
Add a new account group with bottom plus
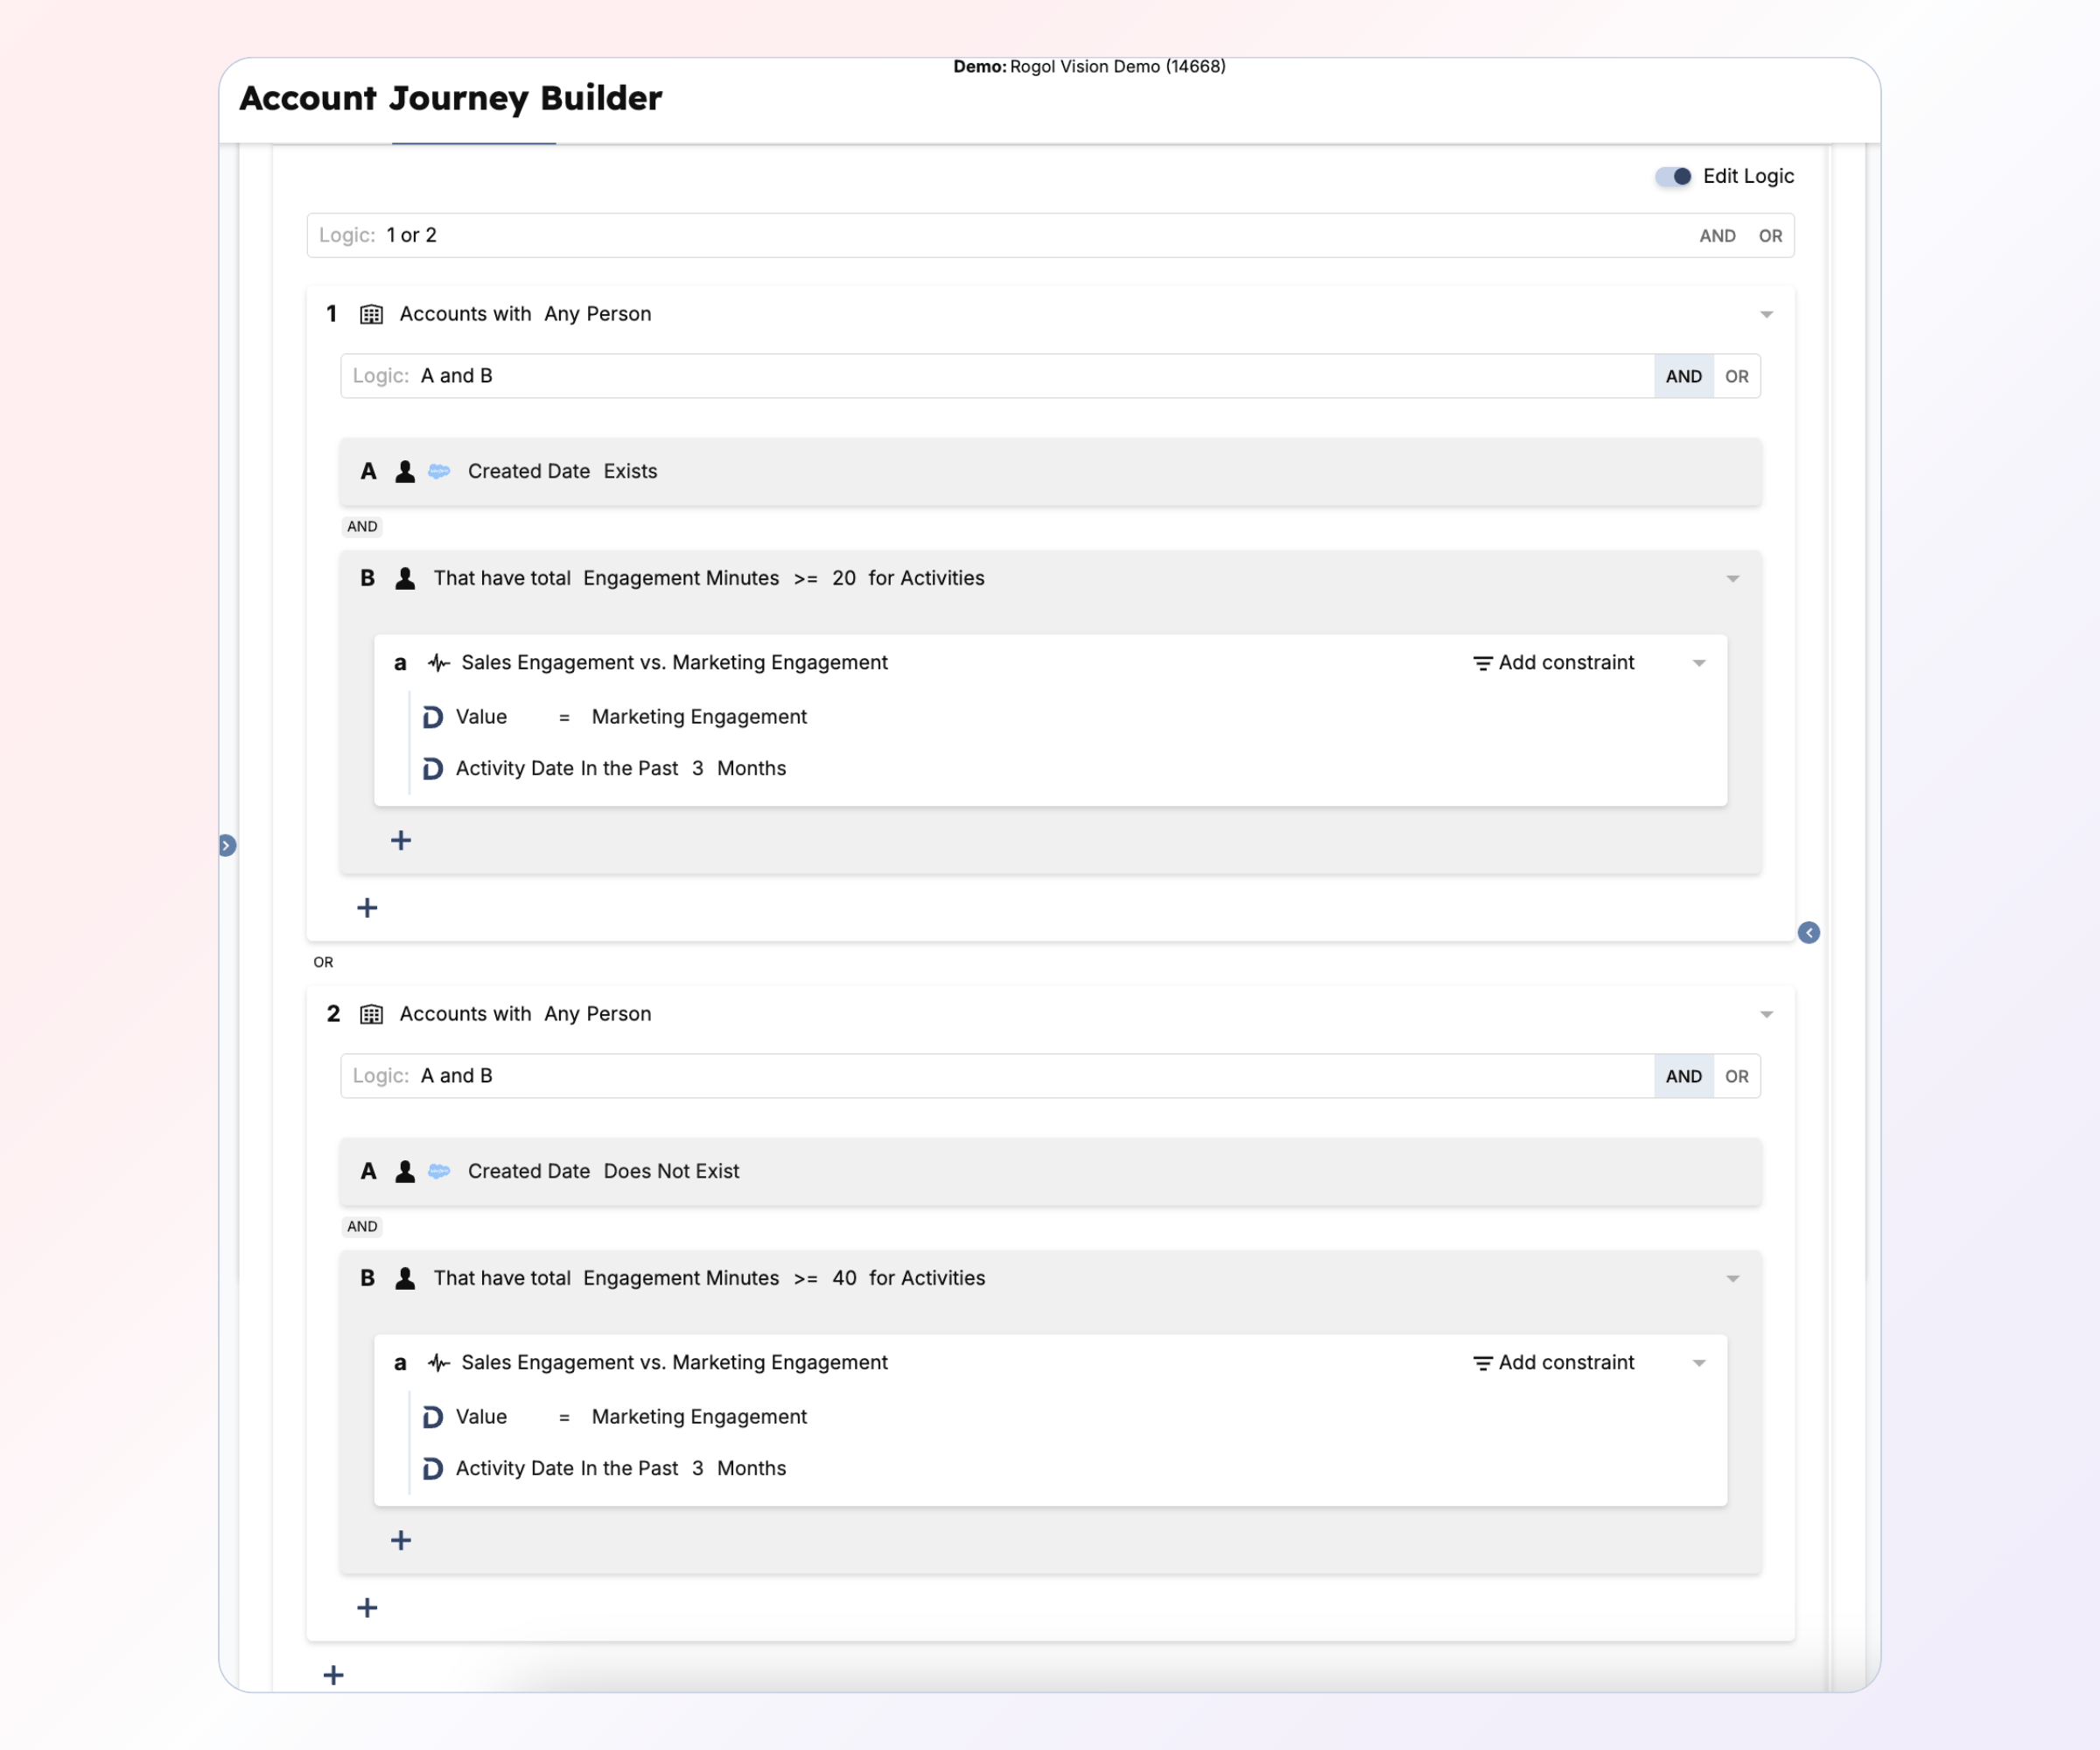pos(334,1674)
